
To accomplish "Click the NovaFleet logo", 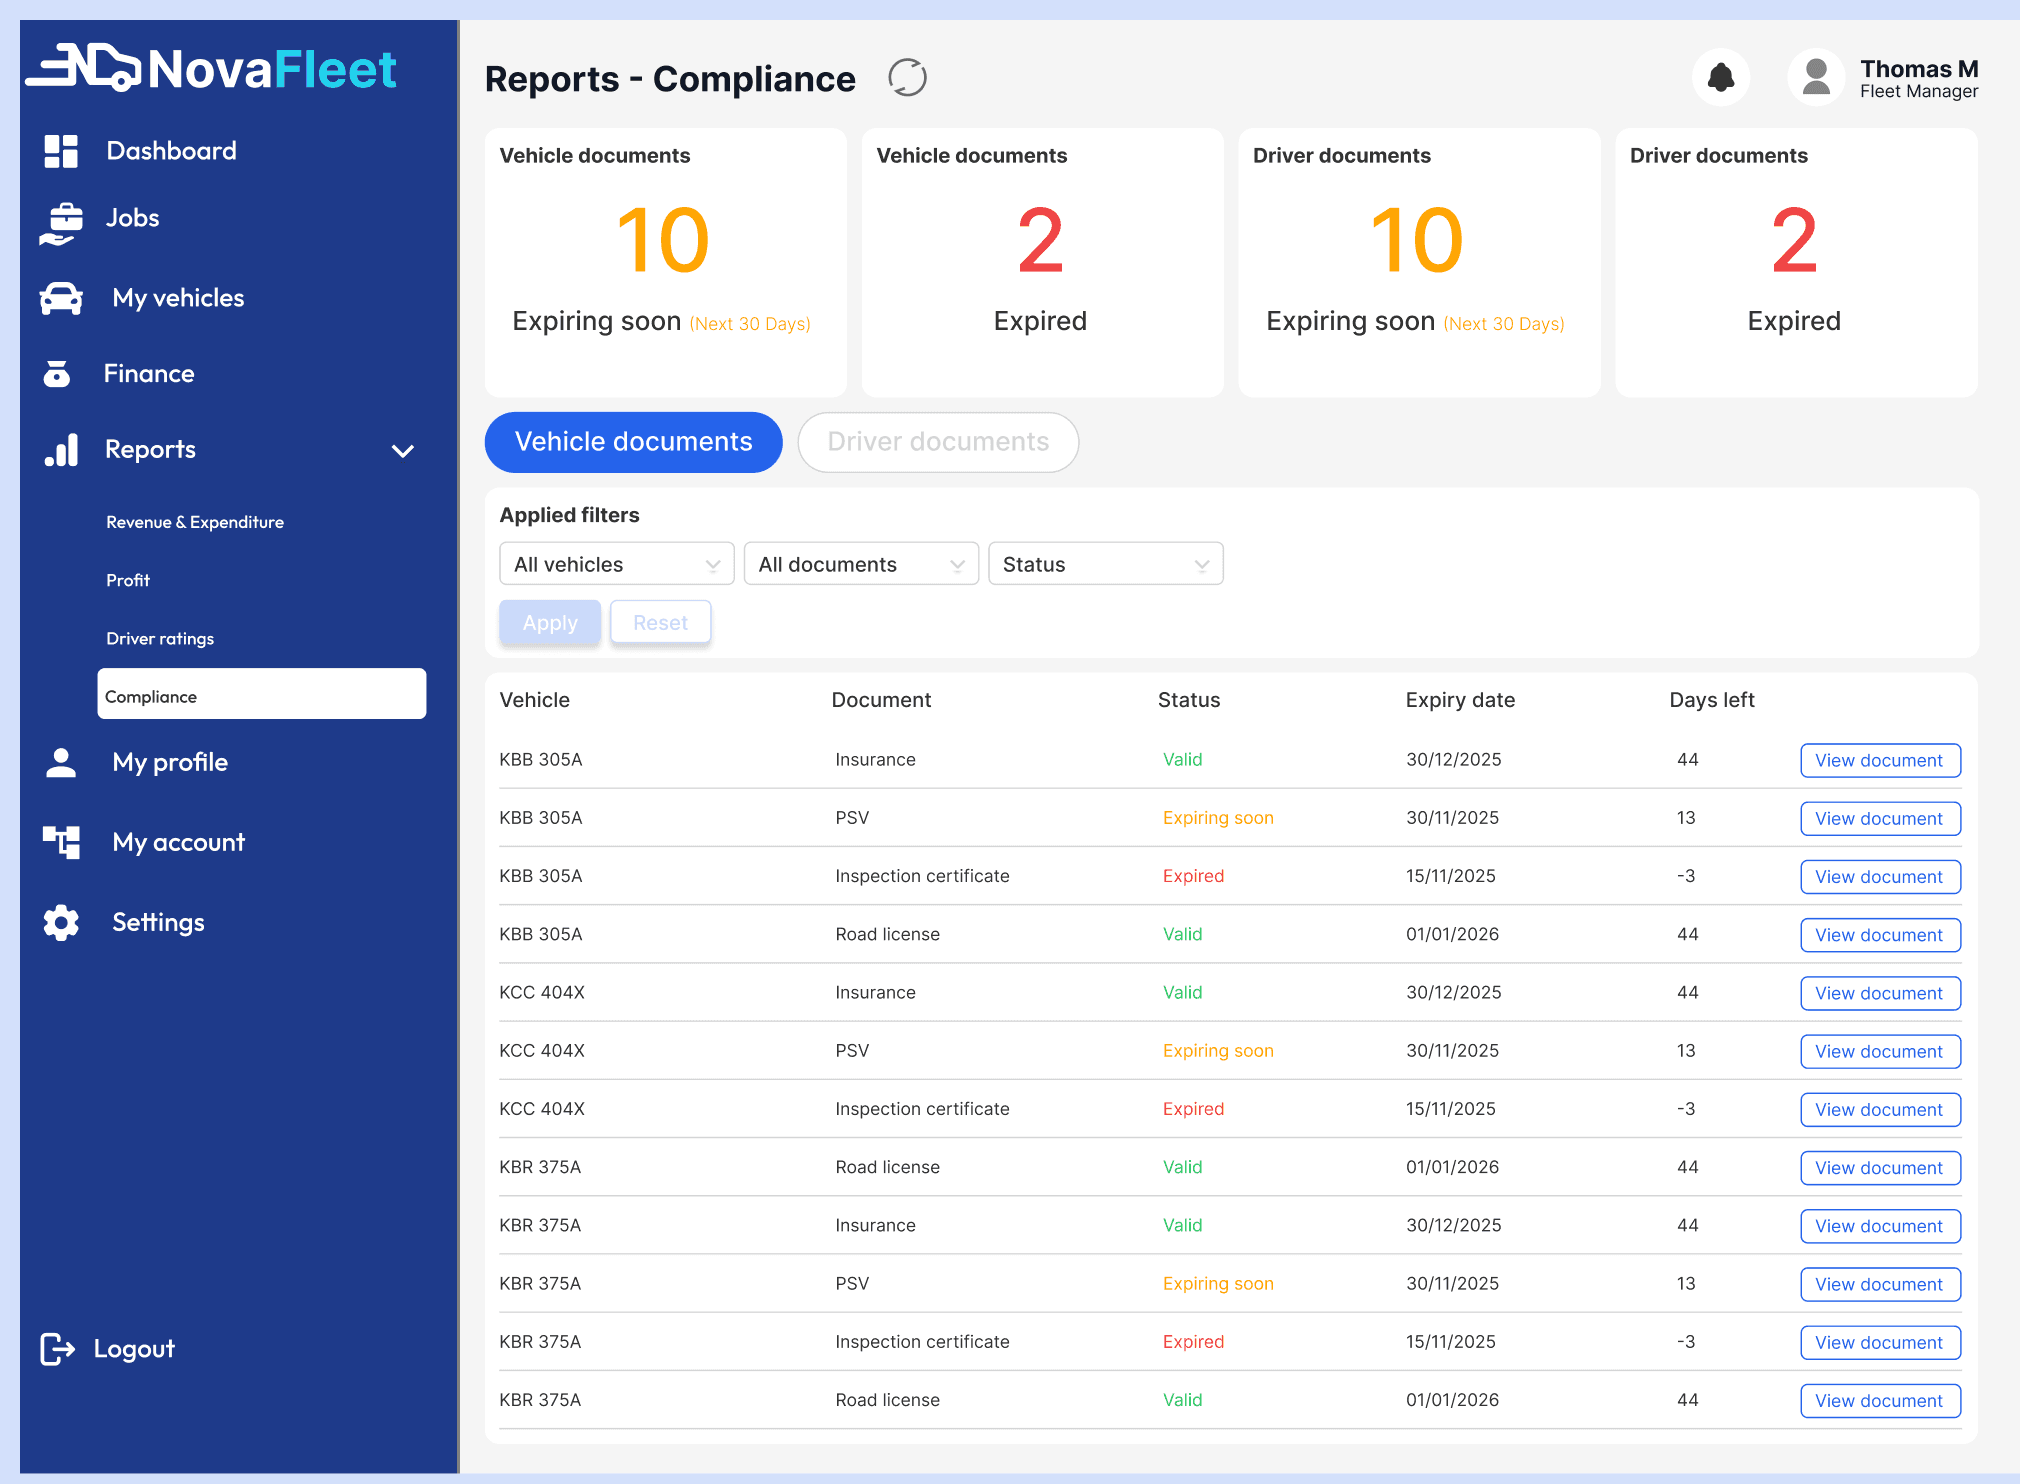I will click(x=211, y=68).
